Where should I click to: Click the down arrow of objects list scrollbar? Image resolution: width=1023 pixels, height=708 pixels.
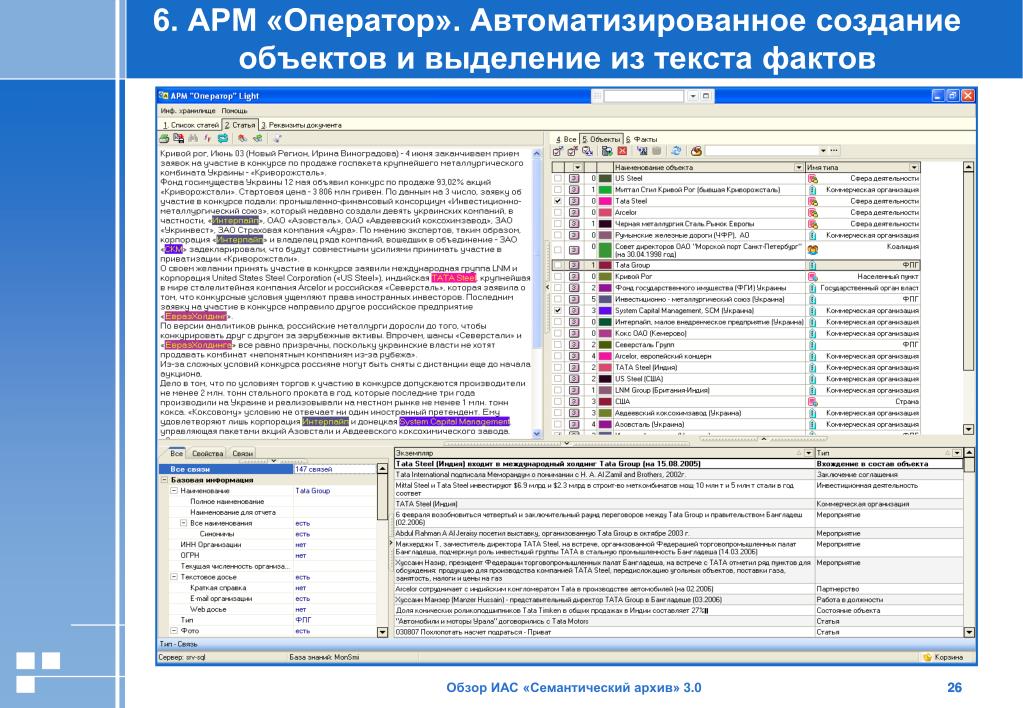[x=968, y=429]
